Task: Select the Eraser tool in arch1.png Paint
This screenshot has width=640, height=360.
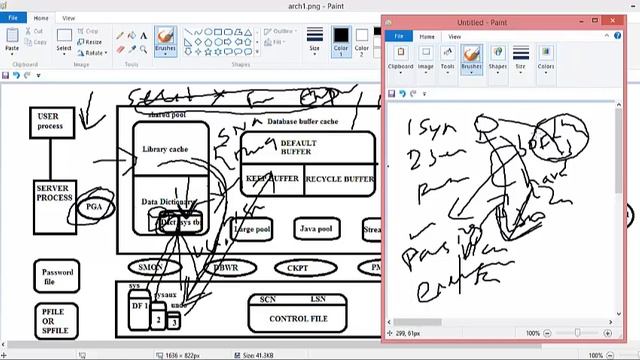Action: (x=120, y=49)
